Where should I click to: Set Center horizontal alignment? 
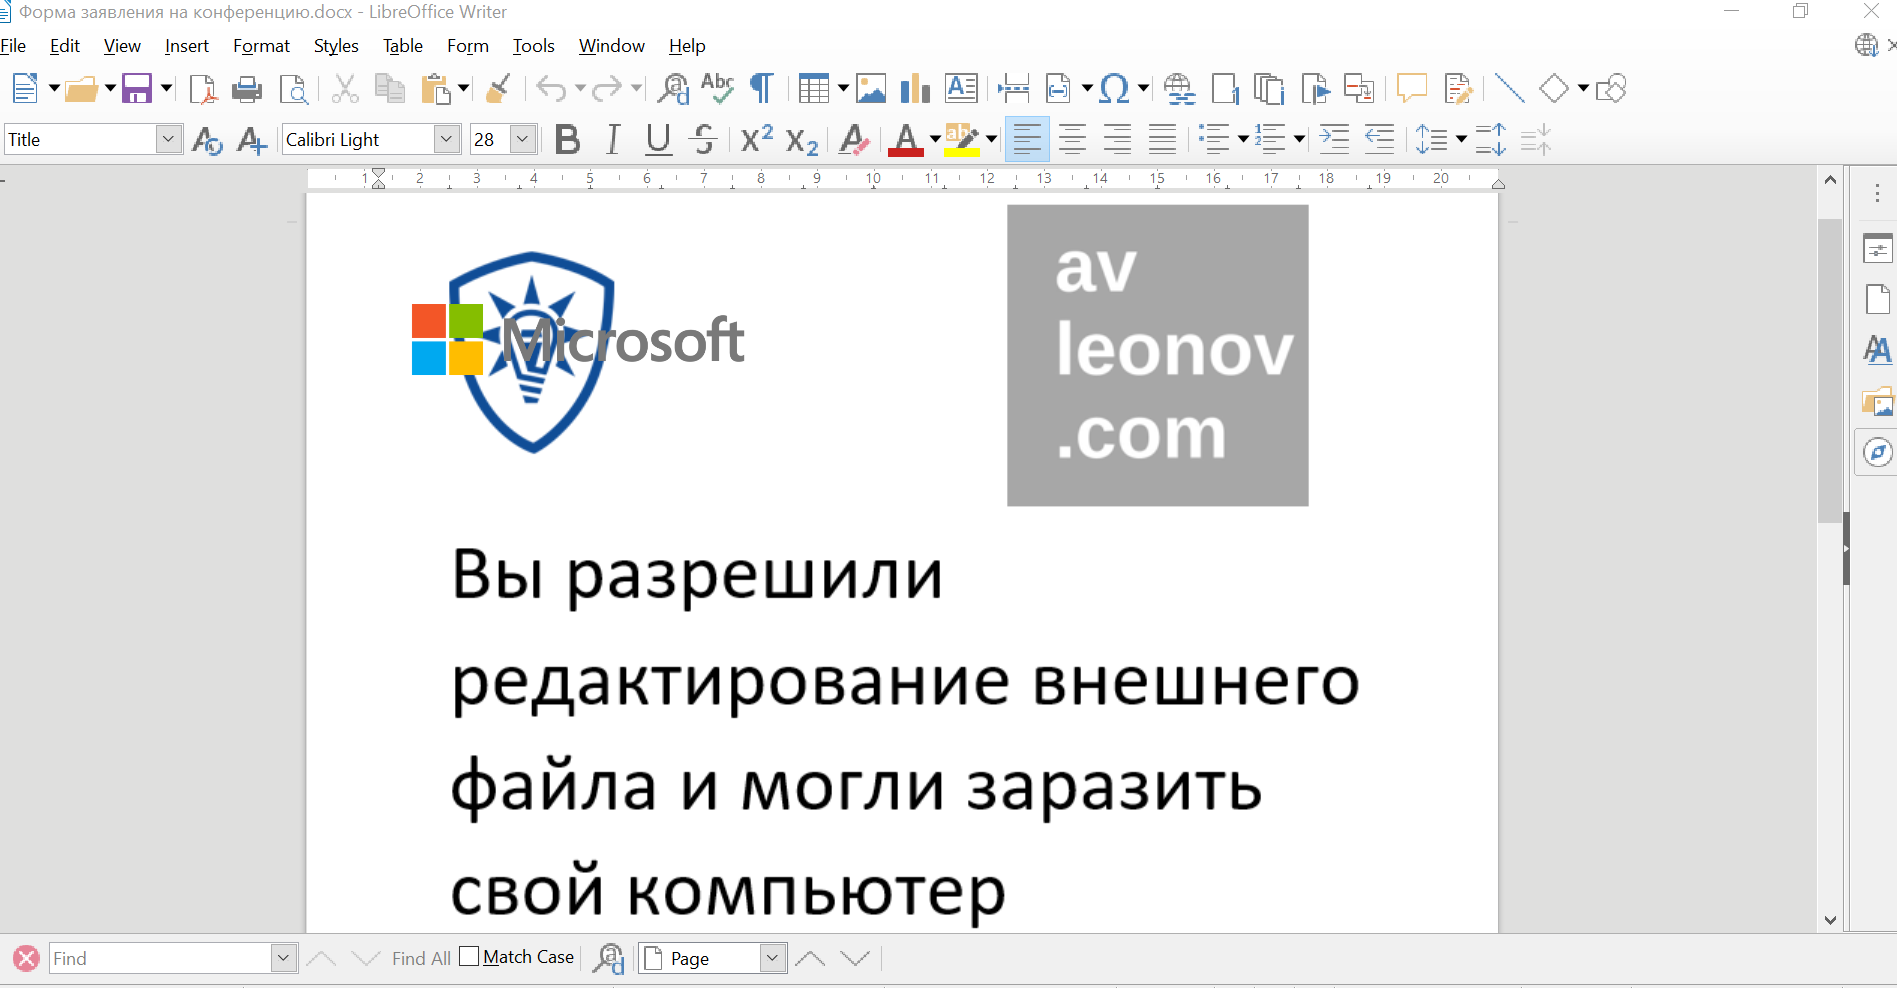click(x=1072, y=140)
